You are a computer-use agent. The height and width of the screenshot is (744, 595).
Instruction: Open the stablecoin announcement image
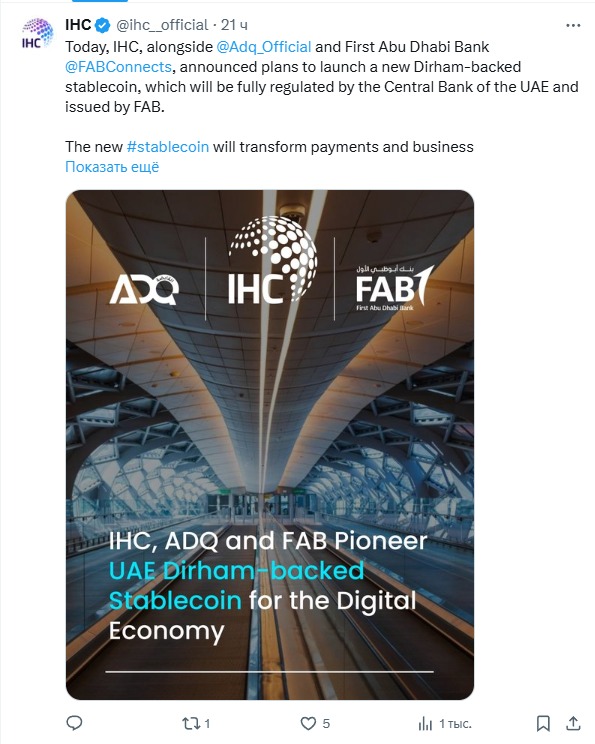coord(270,445)
